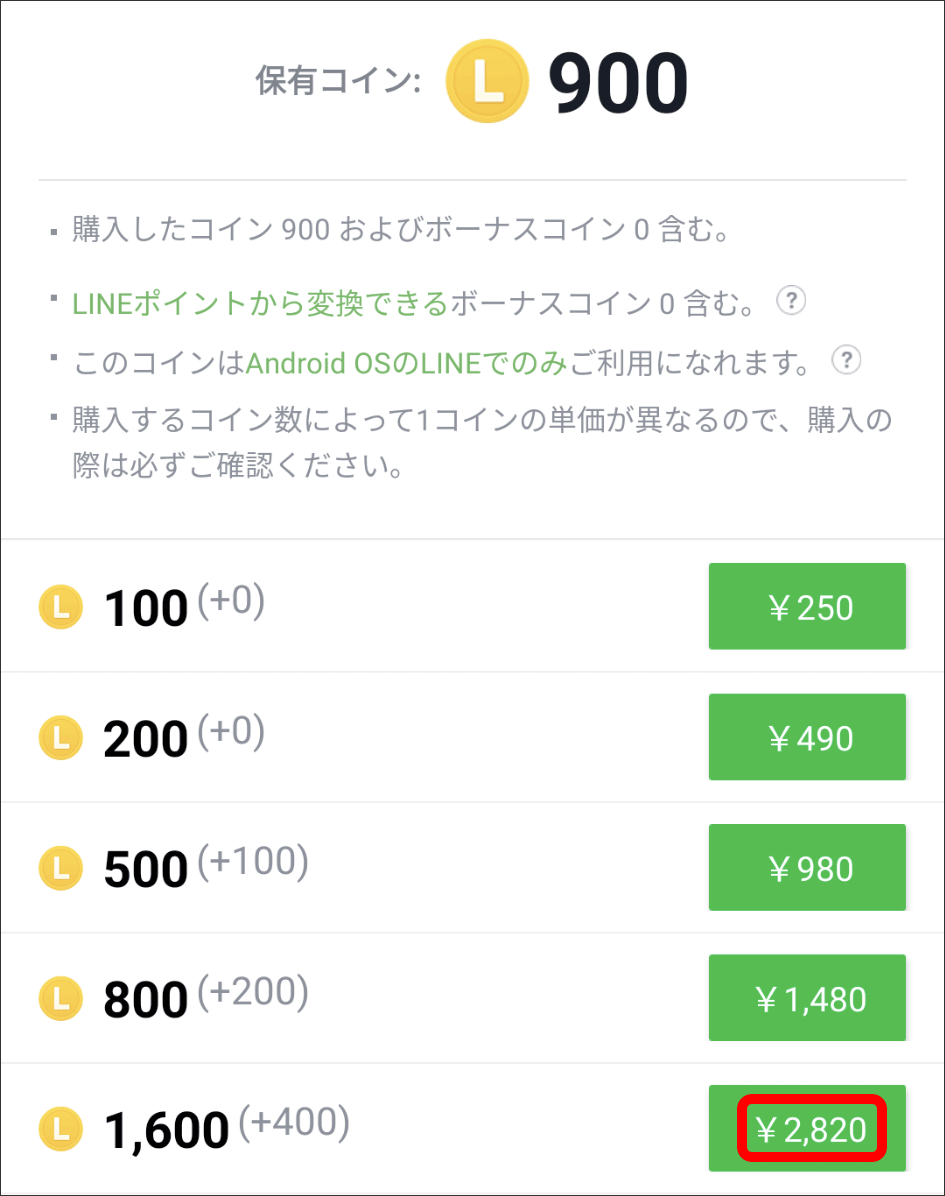Click the coin icon beside 200 coins
Image resolution: width=945 pixels, height=1196 pixels.
point(60,738)
